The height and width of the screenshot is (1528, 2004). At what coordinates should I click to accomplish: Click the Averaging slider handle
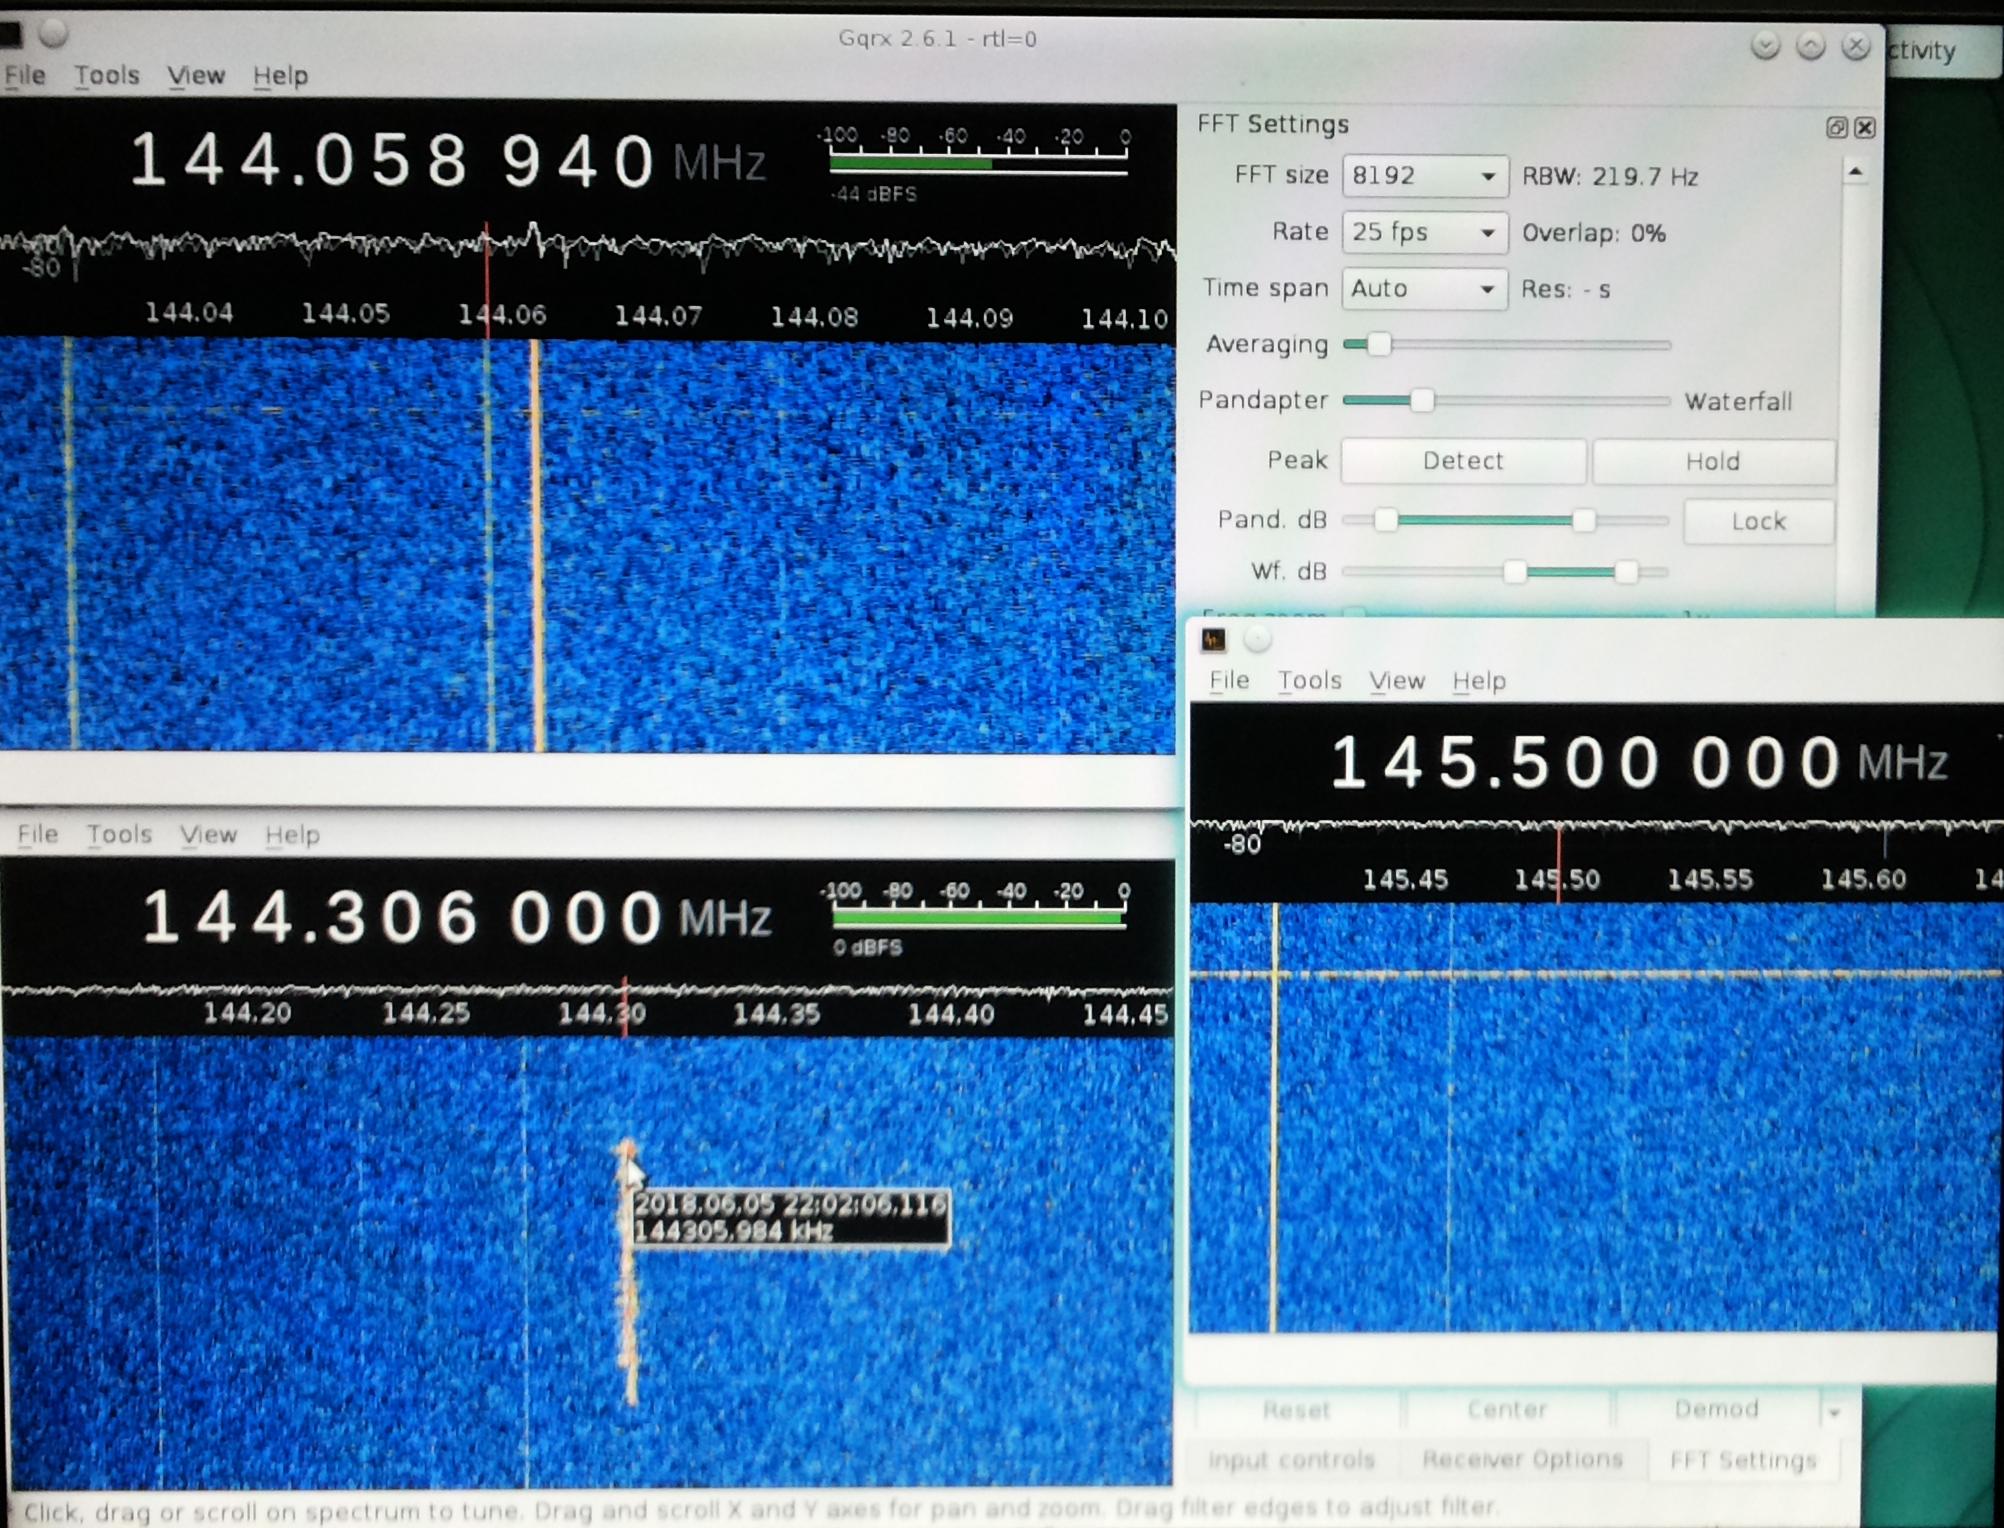(x=1379, y=345)
